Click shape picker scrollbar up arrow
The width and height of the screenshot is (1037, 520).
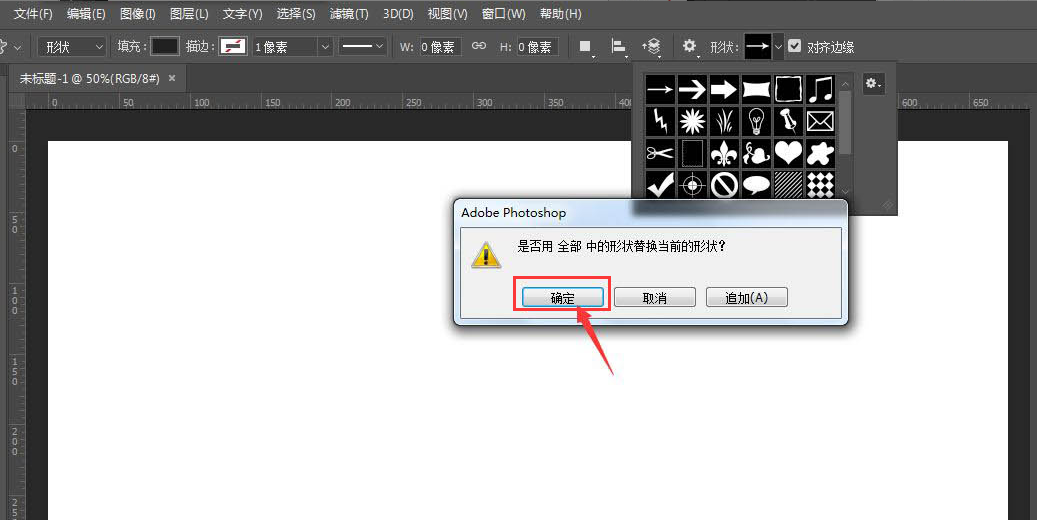point(845,85)
